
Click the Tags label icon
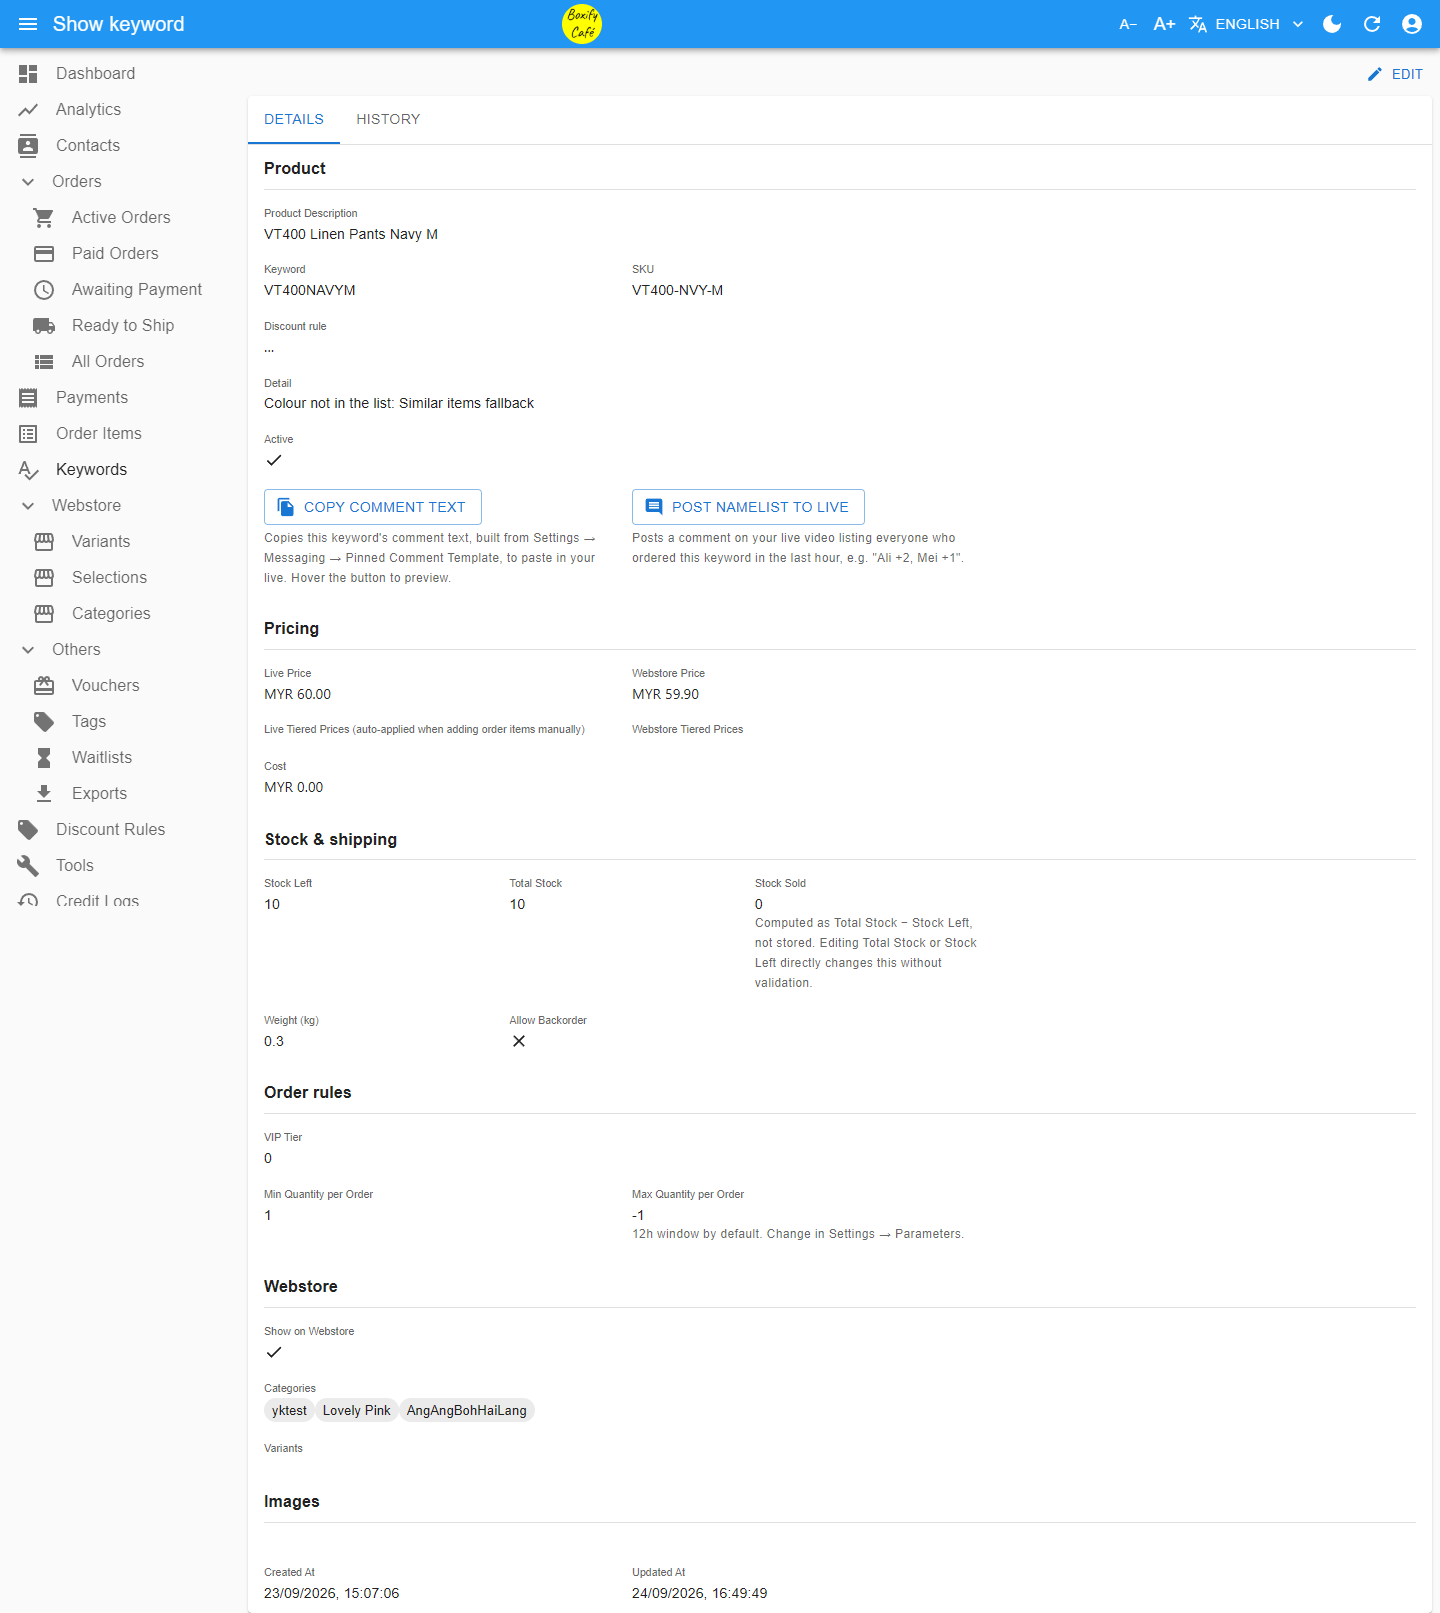click(44, 721)
